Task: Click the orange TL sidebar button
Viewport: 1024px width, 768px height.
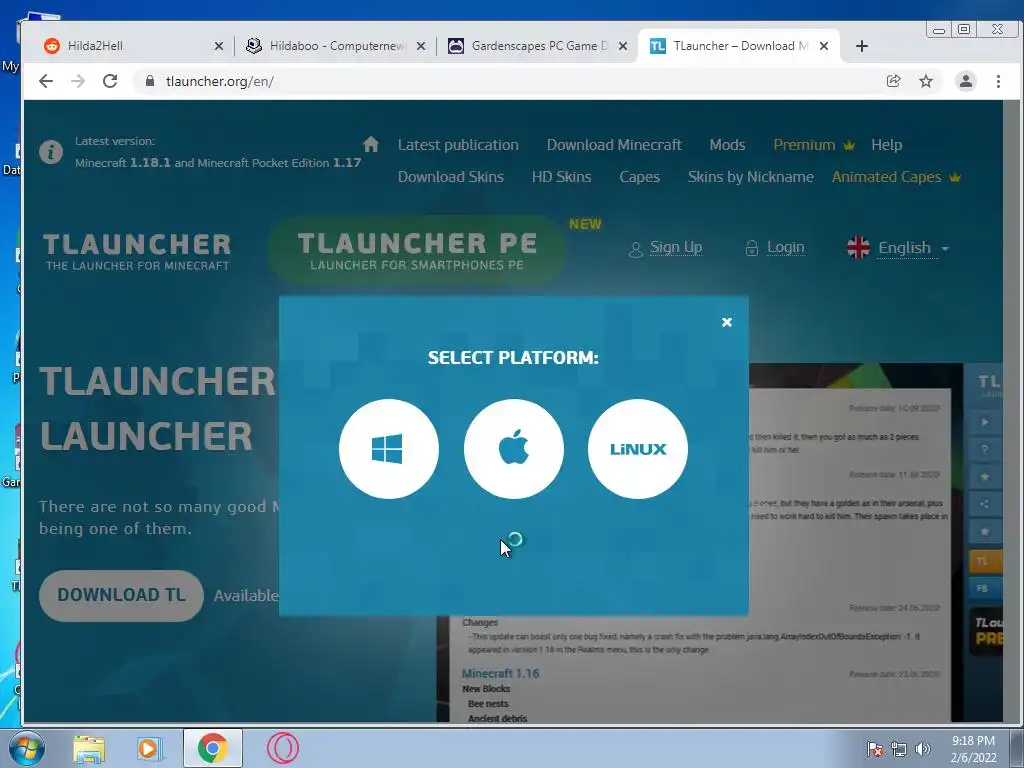Action: point(985,561)
